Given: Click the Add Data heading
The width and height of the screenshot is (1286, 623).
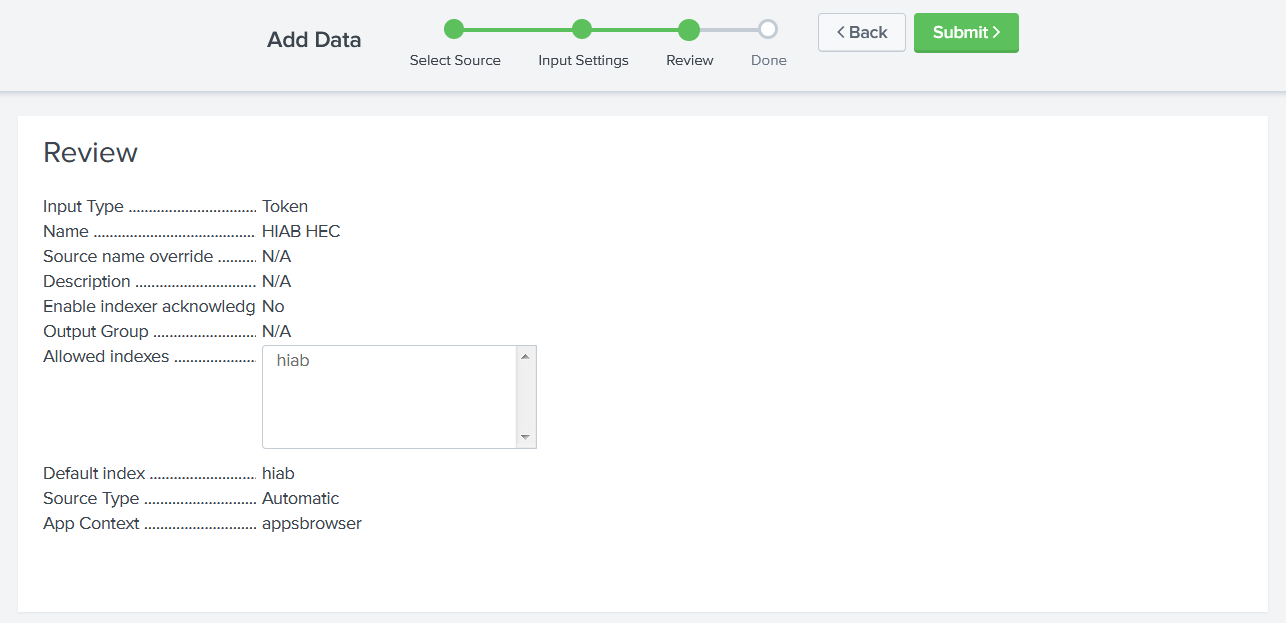Looking at the screenshot, I should [x=313, y=39].
